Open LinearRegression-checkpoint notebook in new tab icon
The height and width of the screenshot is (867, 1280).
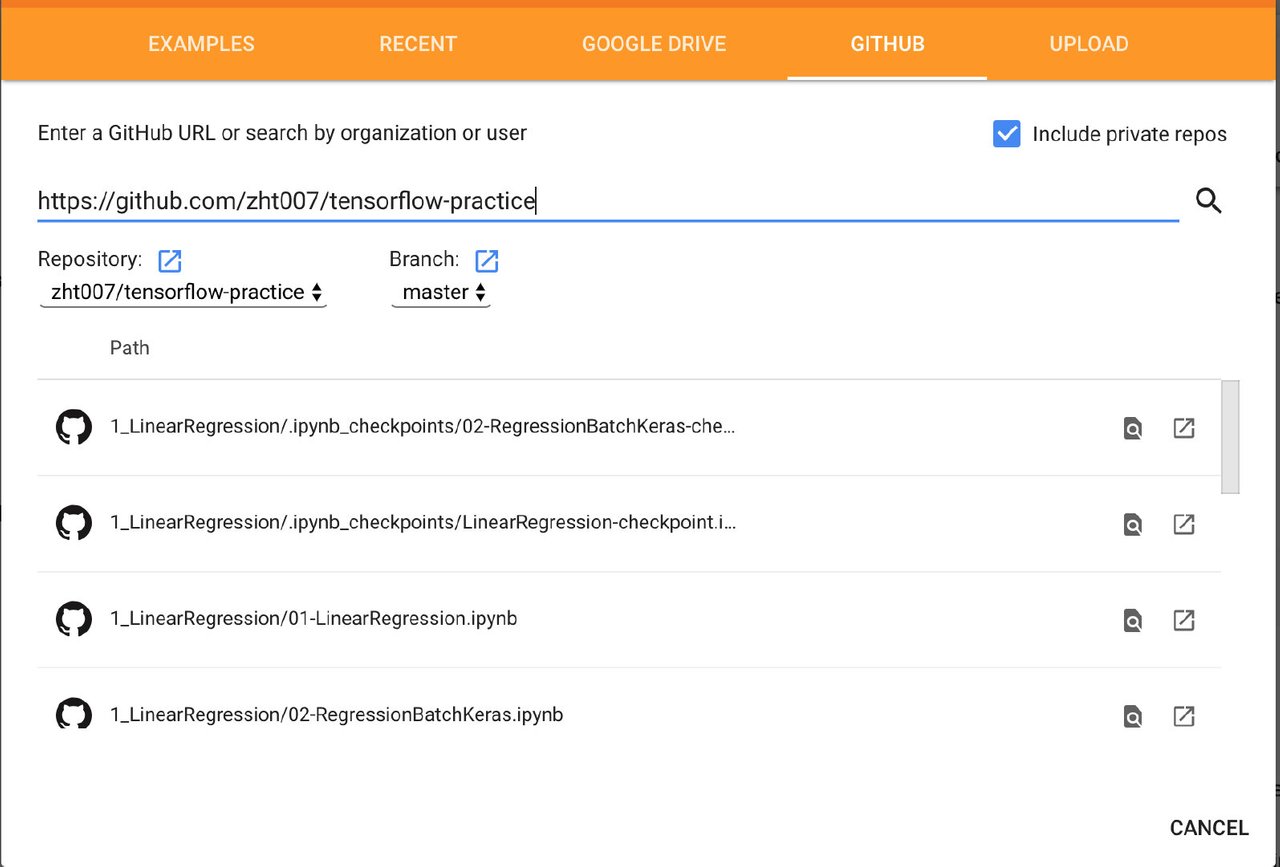pyautogui.click(x=1184, y=524)
